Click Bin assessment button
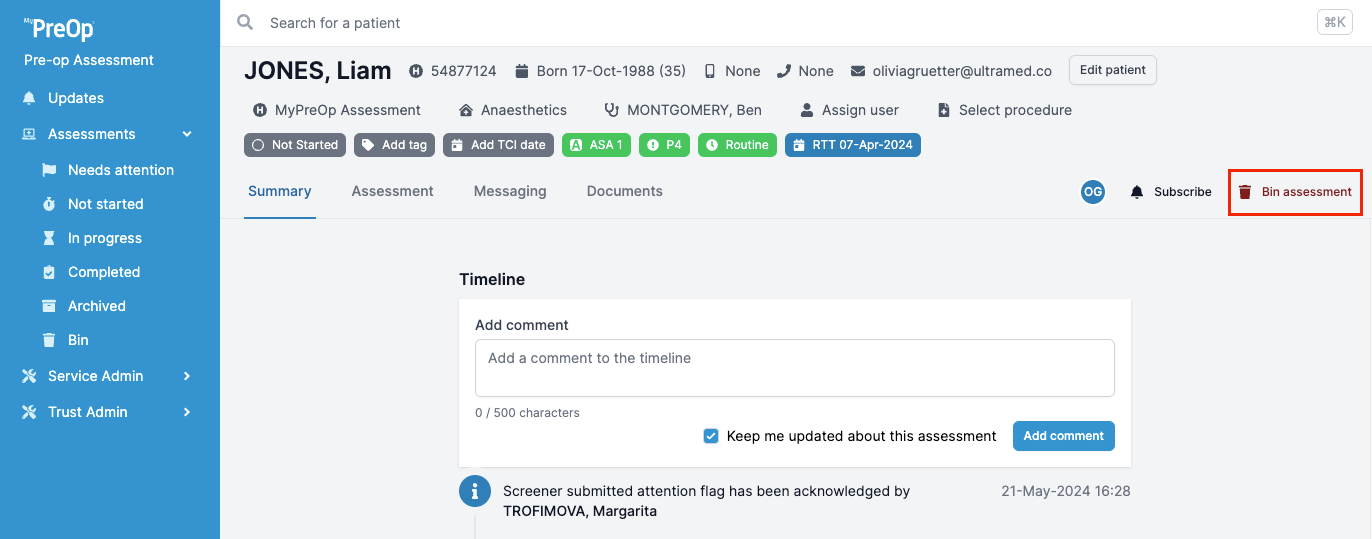The height and width of the screenshot is (539, 1372). click(1295, 192)
